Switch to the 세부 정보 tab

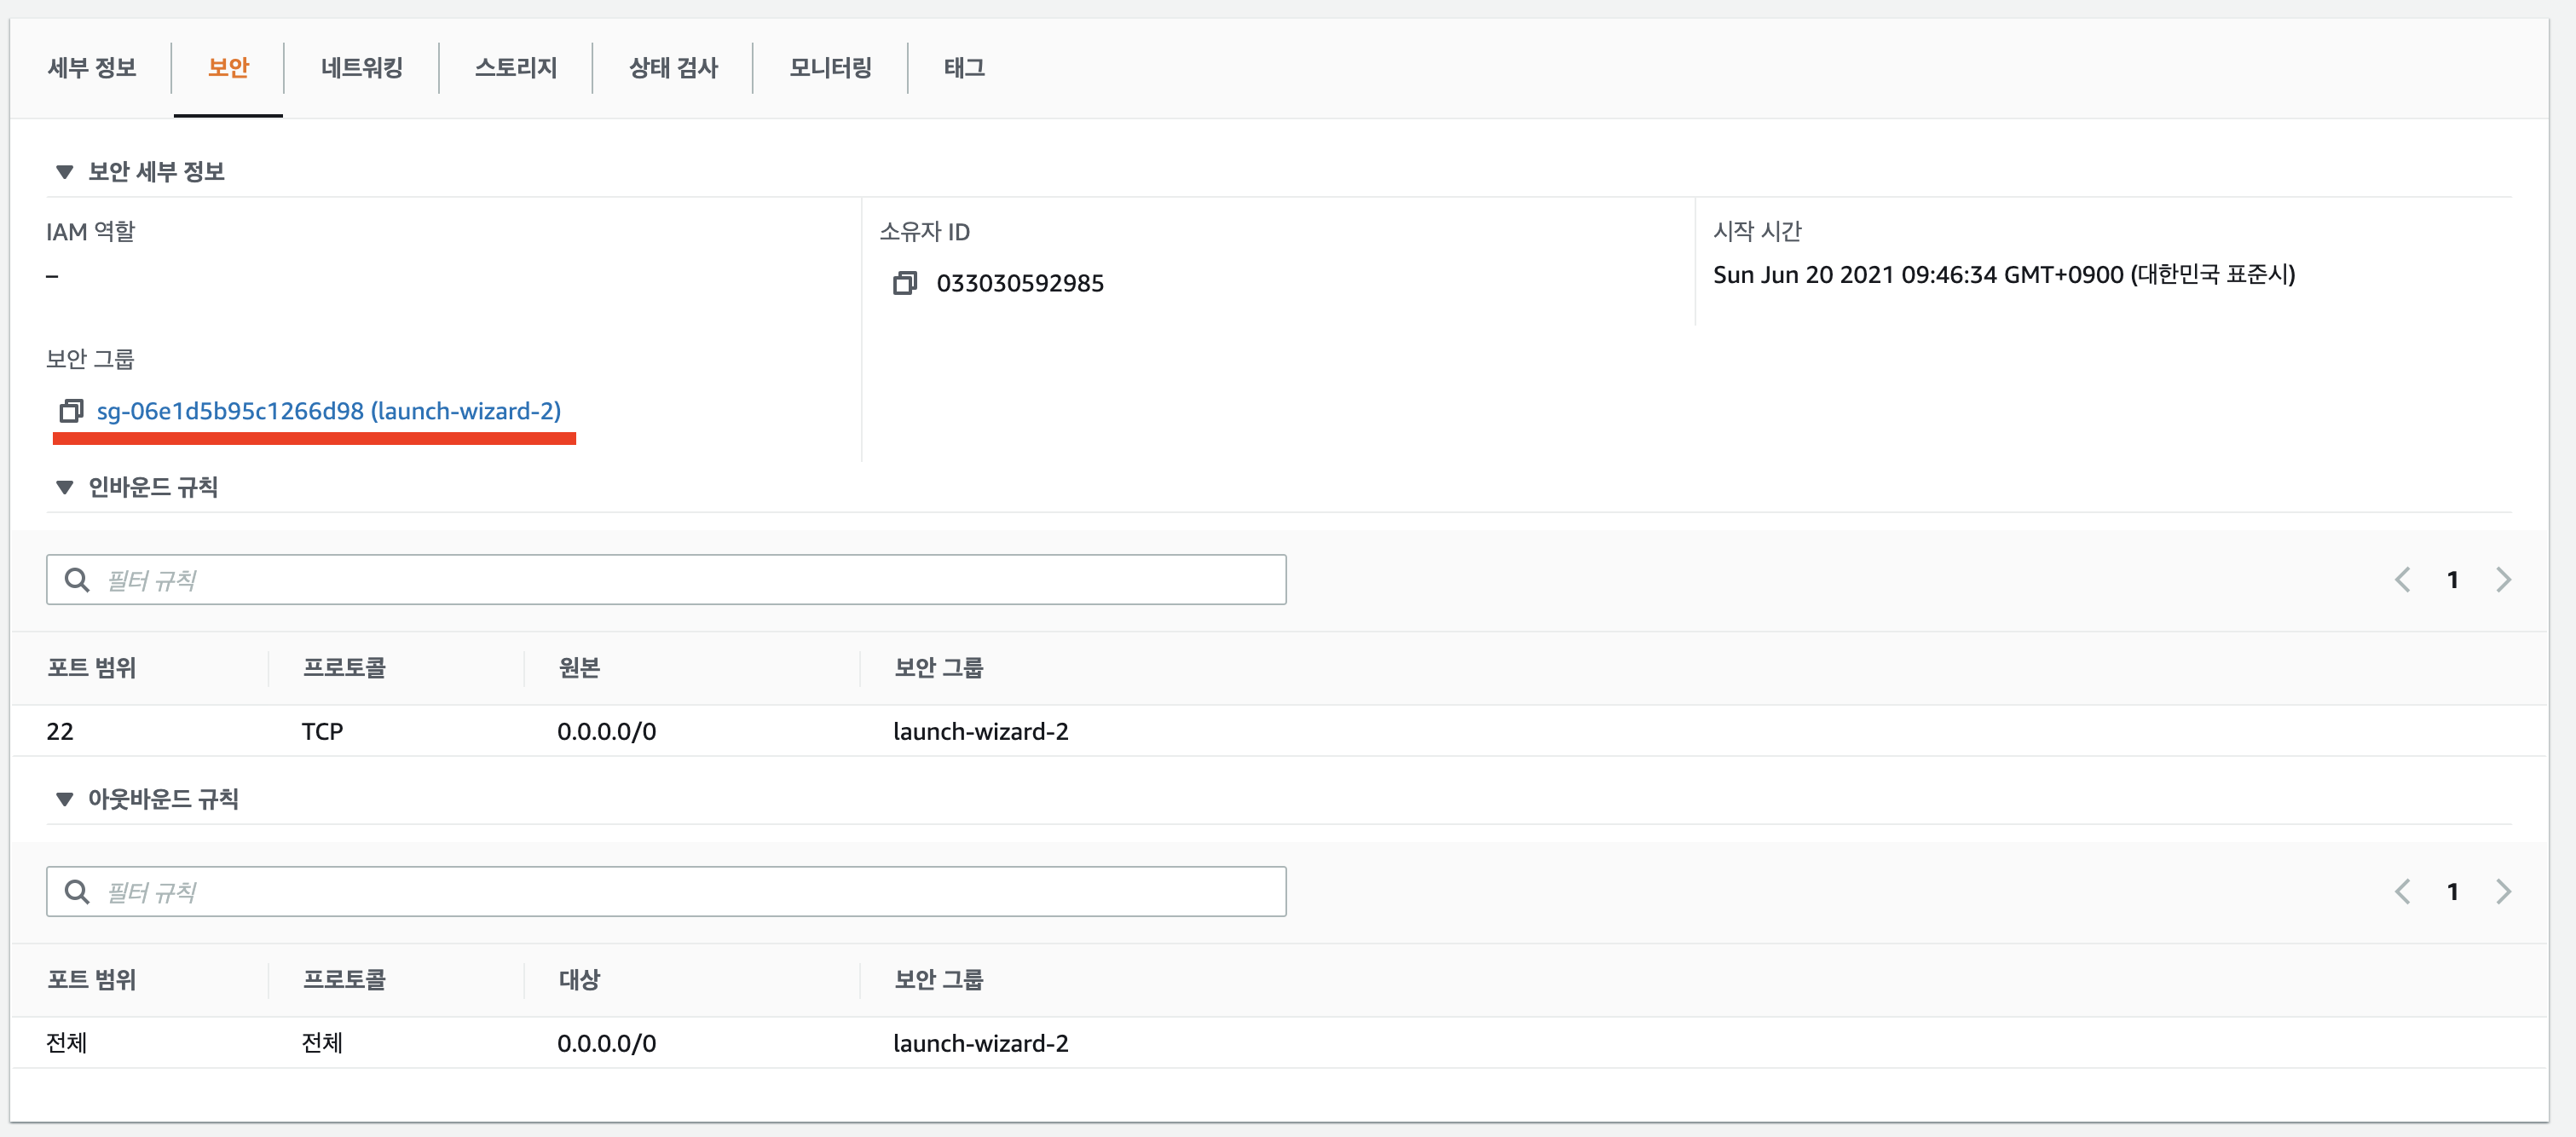click(x=92, y=68)
